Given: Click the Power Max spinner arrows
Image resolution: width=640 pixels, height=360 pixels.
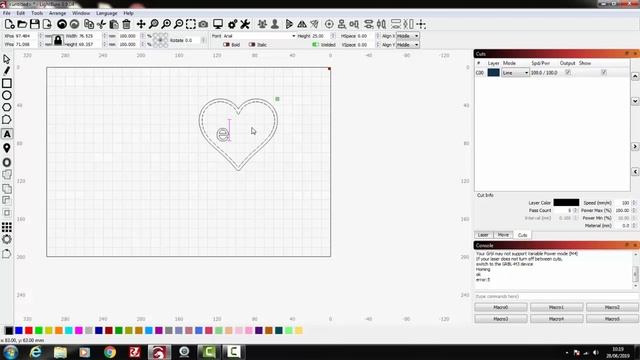Looking at the screenshot, I should tap(634, 210).
